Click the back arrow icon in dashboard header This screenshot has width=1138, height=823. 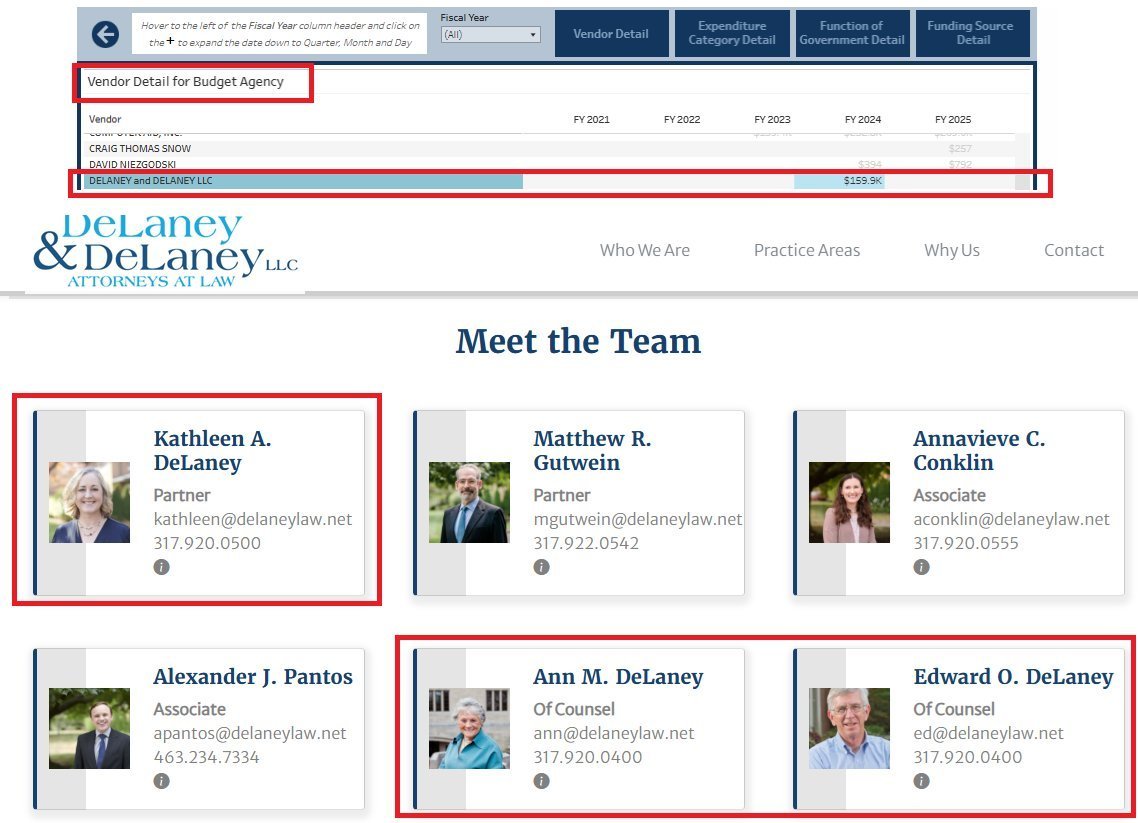point(105,34)
